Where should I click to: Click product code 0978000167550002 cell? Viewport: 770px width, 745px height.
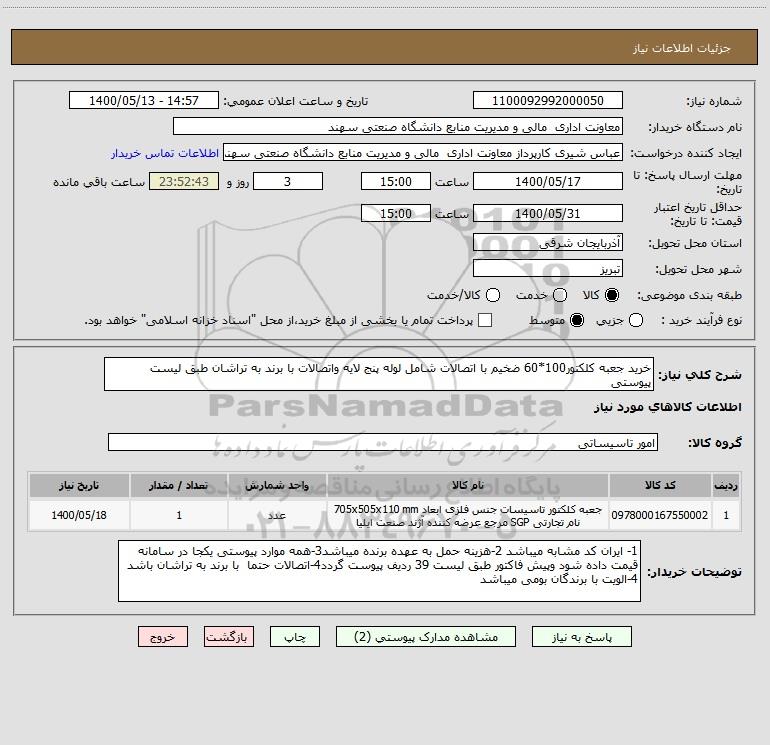[x=660, y=515]
